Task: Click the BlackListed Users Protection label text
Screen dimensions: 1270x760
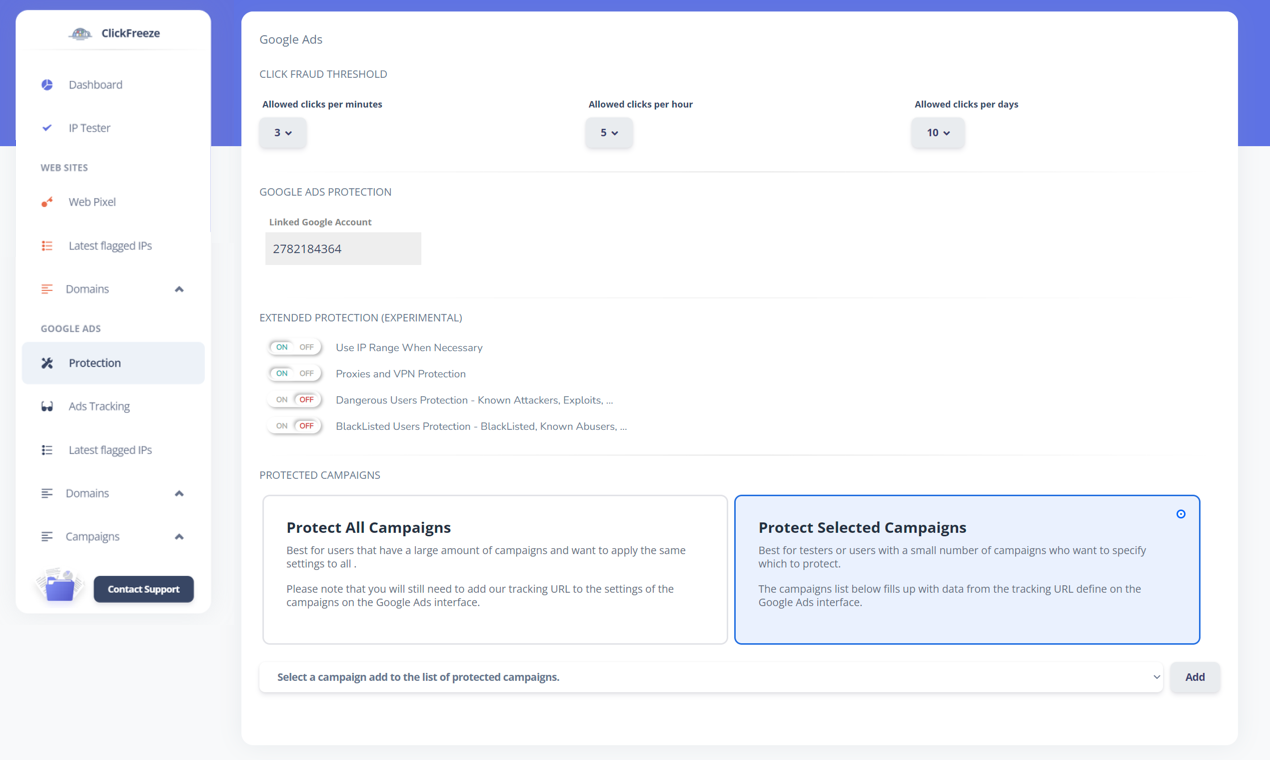Action: [482, 426]
